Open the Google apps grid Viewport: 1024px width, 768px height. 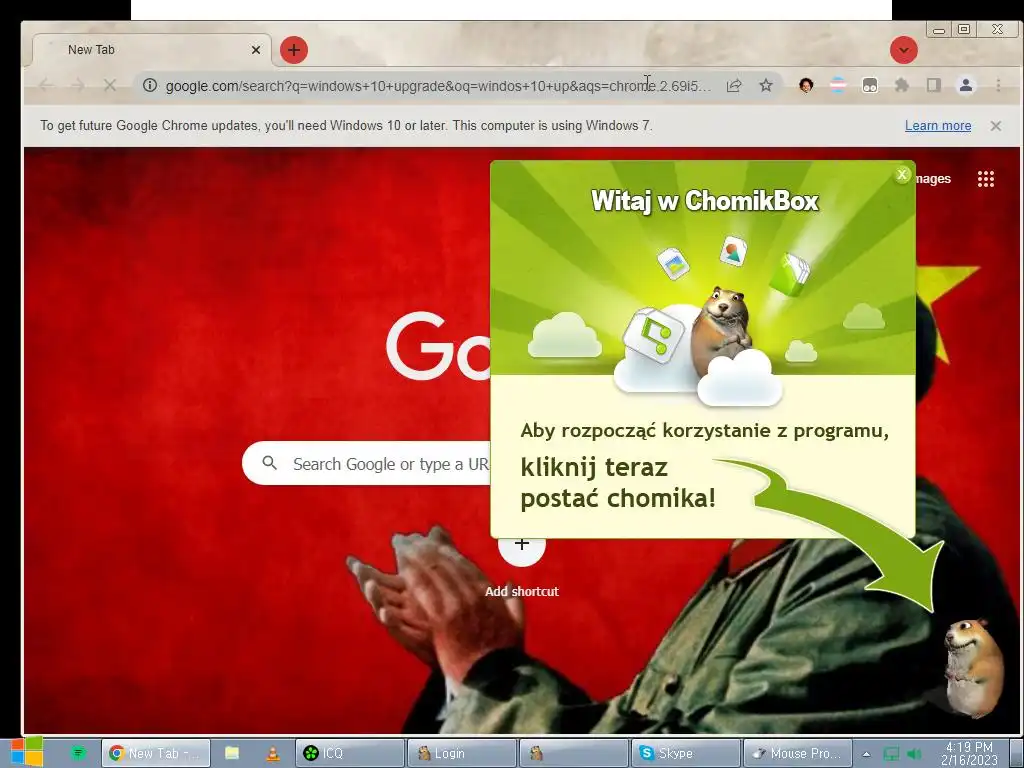(985, 179)
